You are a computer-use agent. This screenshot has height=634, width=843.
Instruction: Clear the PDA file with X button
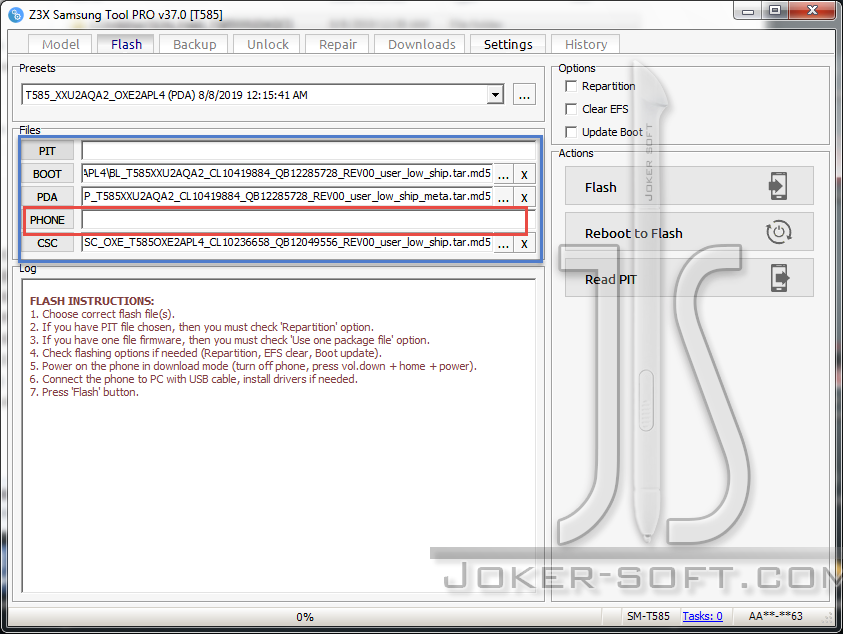[524, 197]
